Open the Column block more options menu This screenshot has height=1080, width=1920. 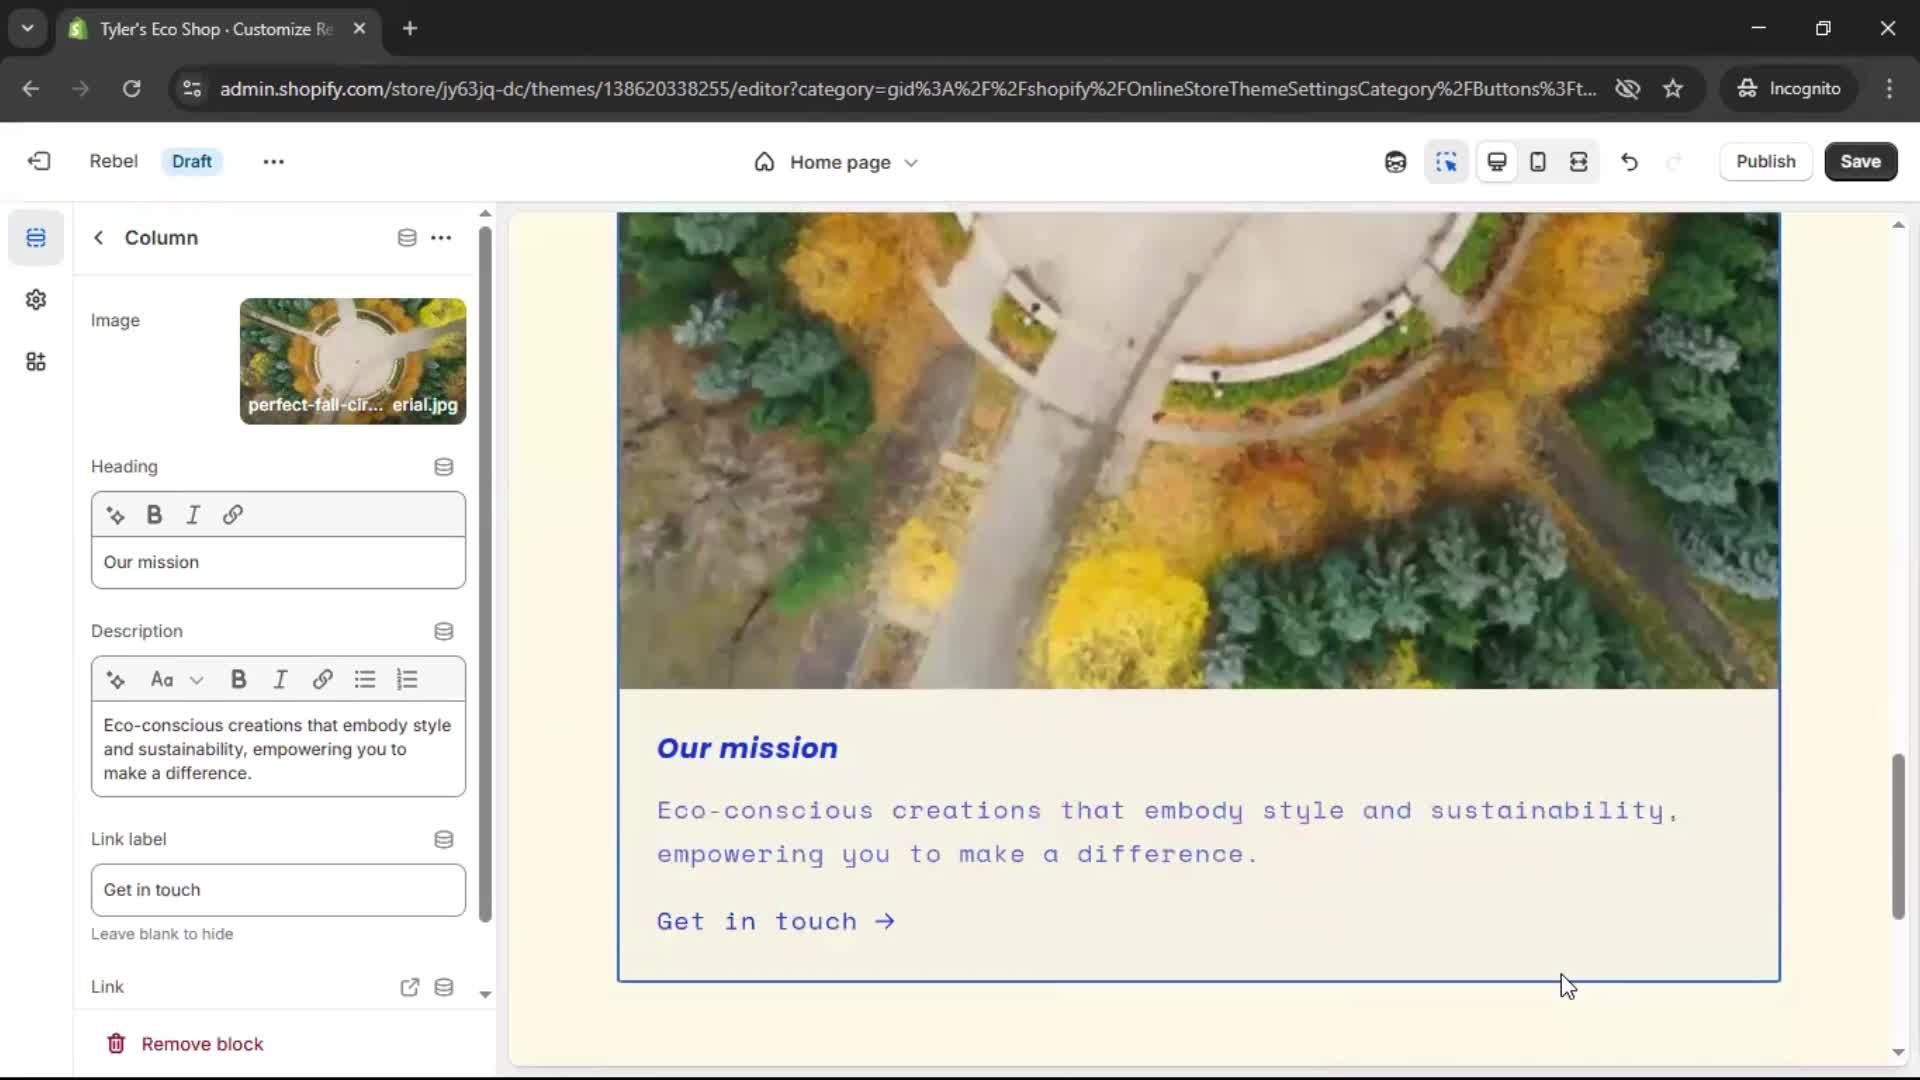pos(441,238)
